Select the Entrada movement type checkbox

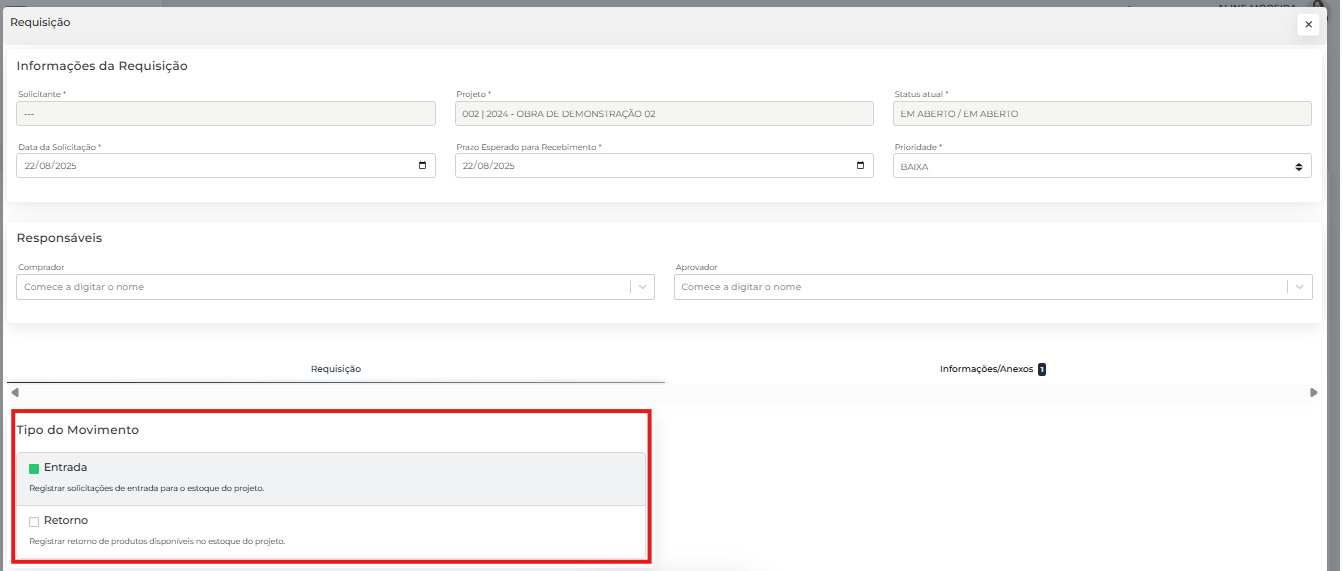(34, 468)
